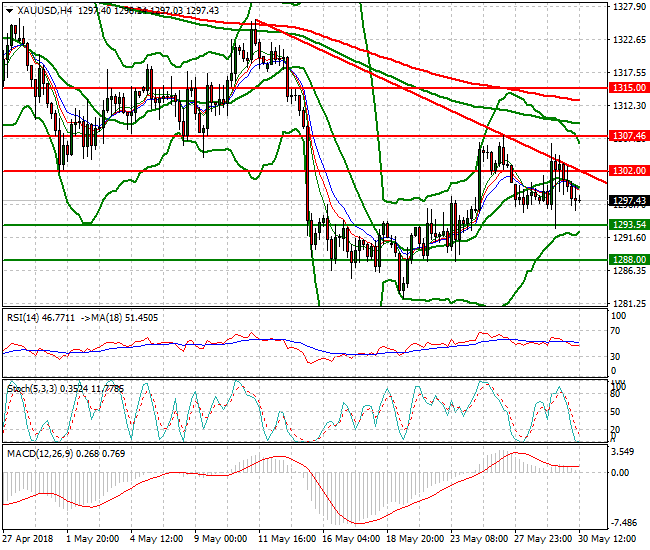Click the 27 May 23:00 time label
This screenshot has height=550, width=650.
(543, 539)
